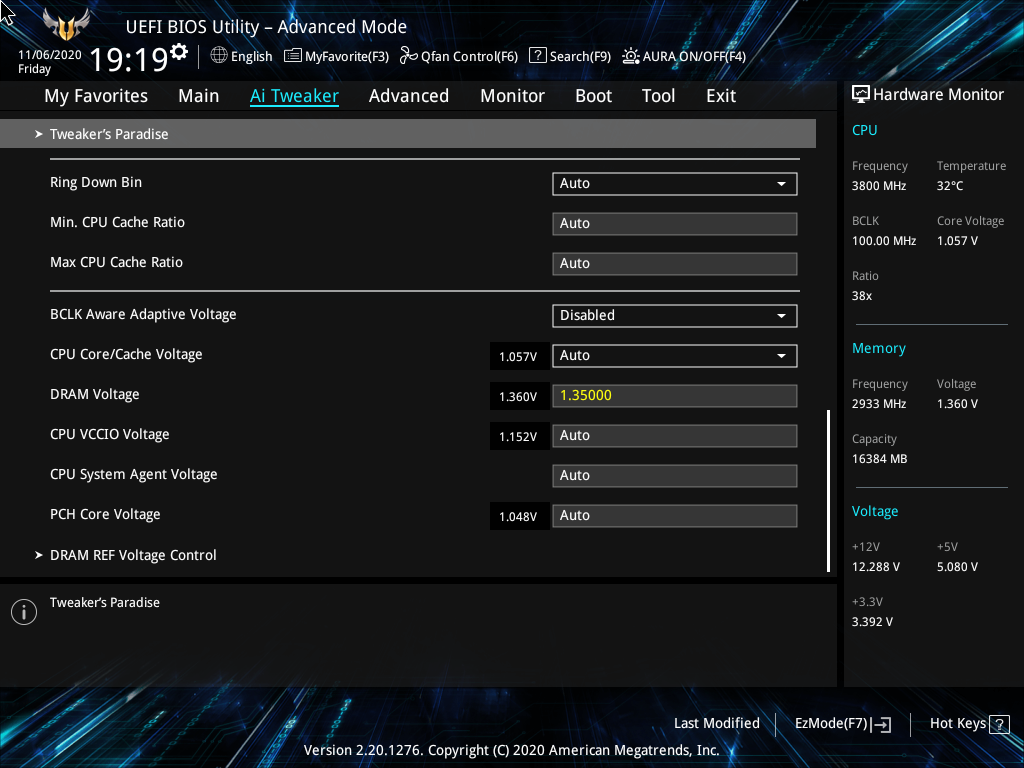Click the Hardware Monitor screen icon
This screenshot has width=1024, height=768.
[x=861, y=95]
